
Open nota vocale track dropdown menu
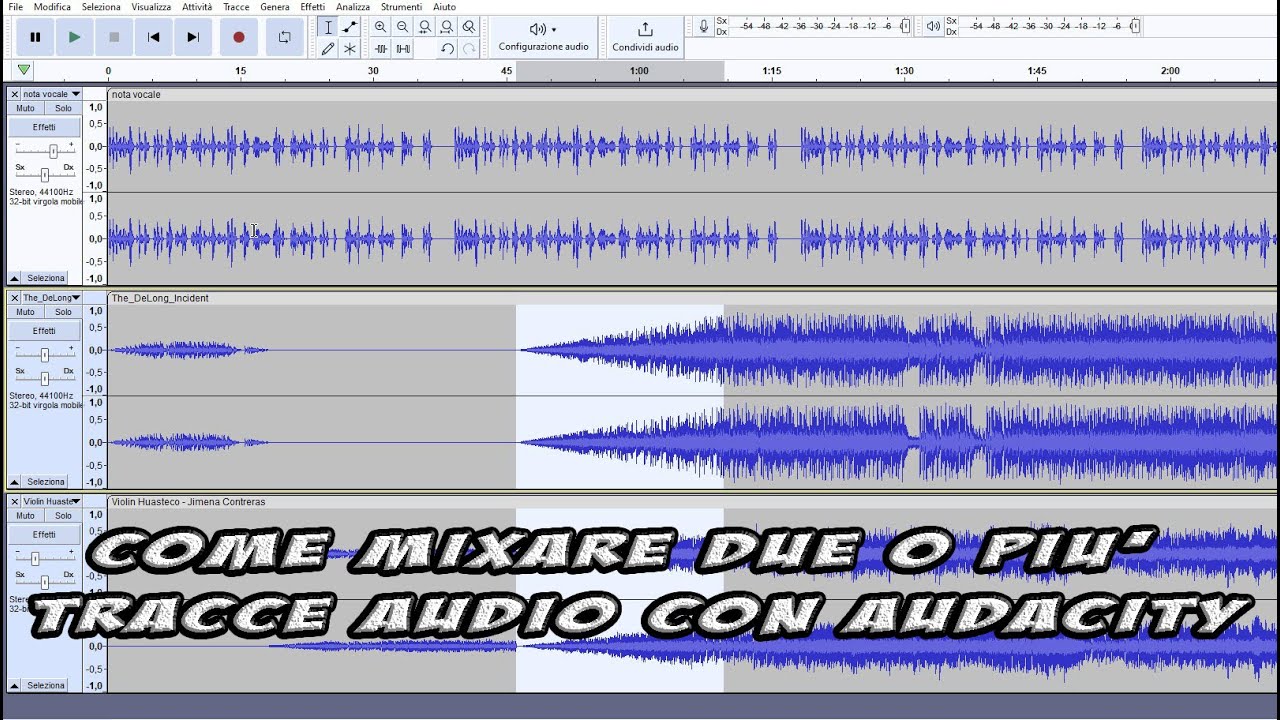click(x=52, y=94)
